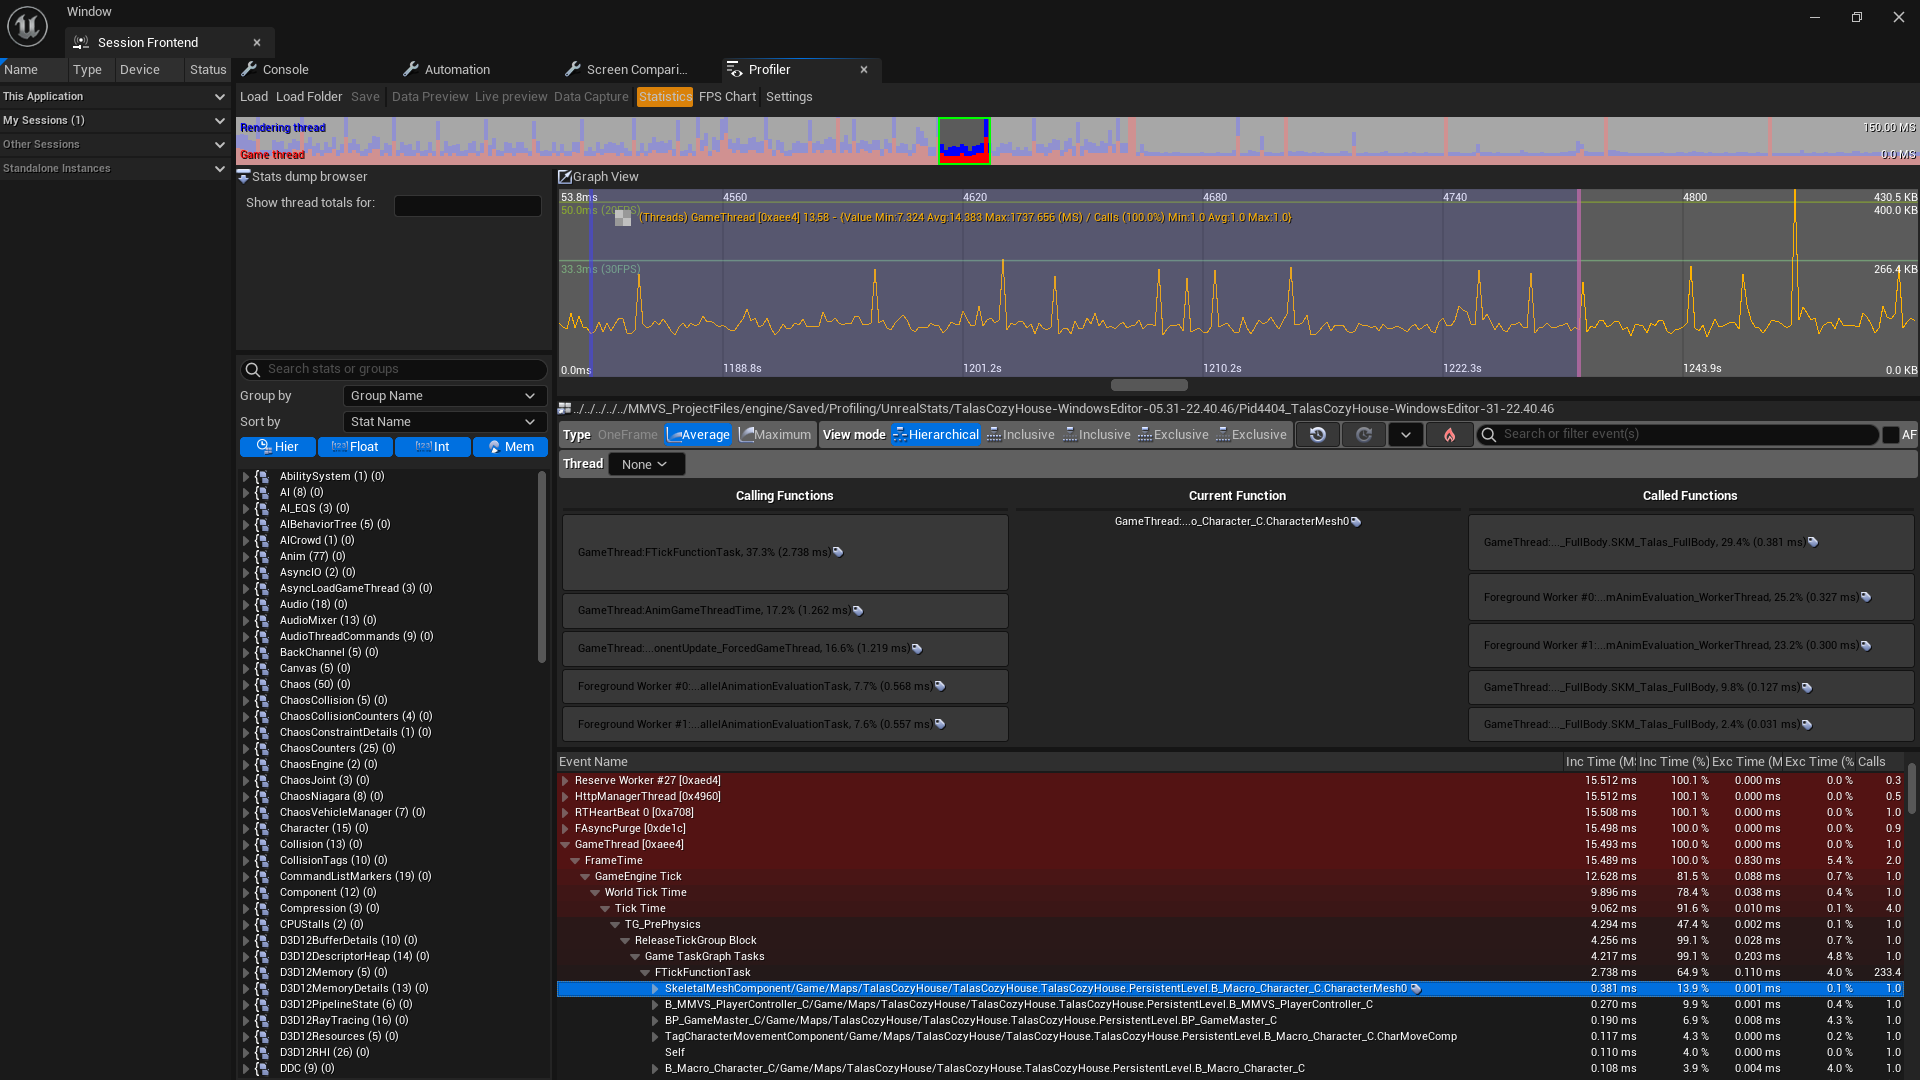Click the GameThread graph series square icon

pos(623,217)
